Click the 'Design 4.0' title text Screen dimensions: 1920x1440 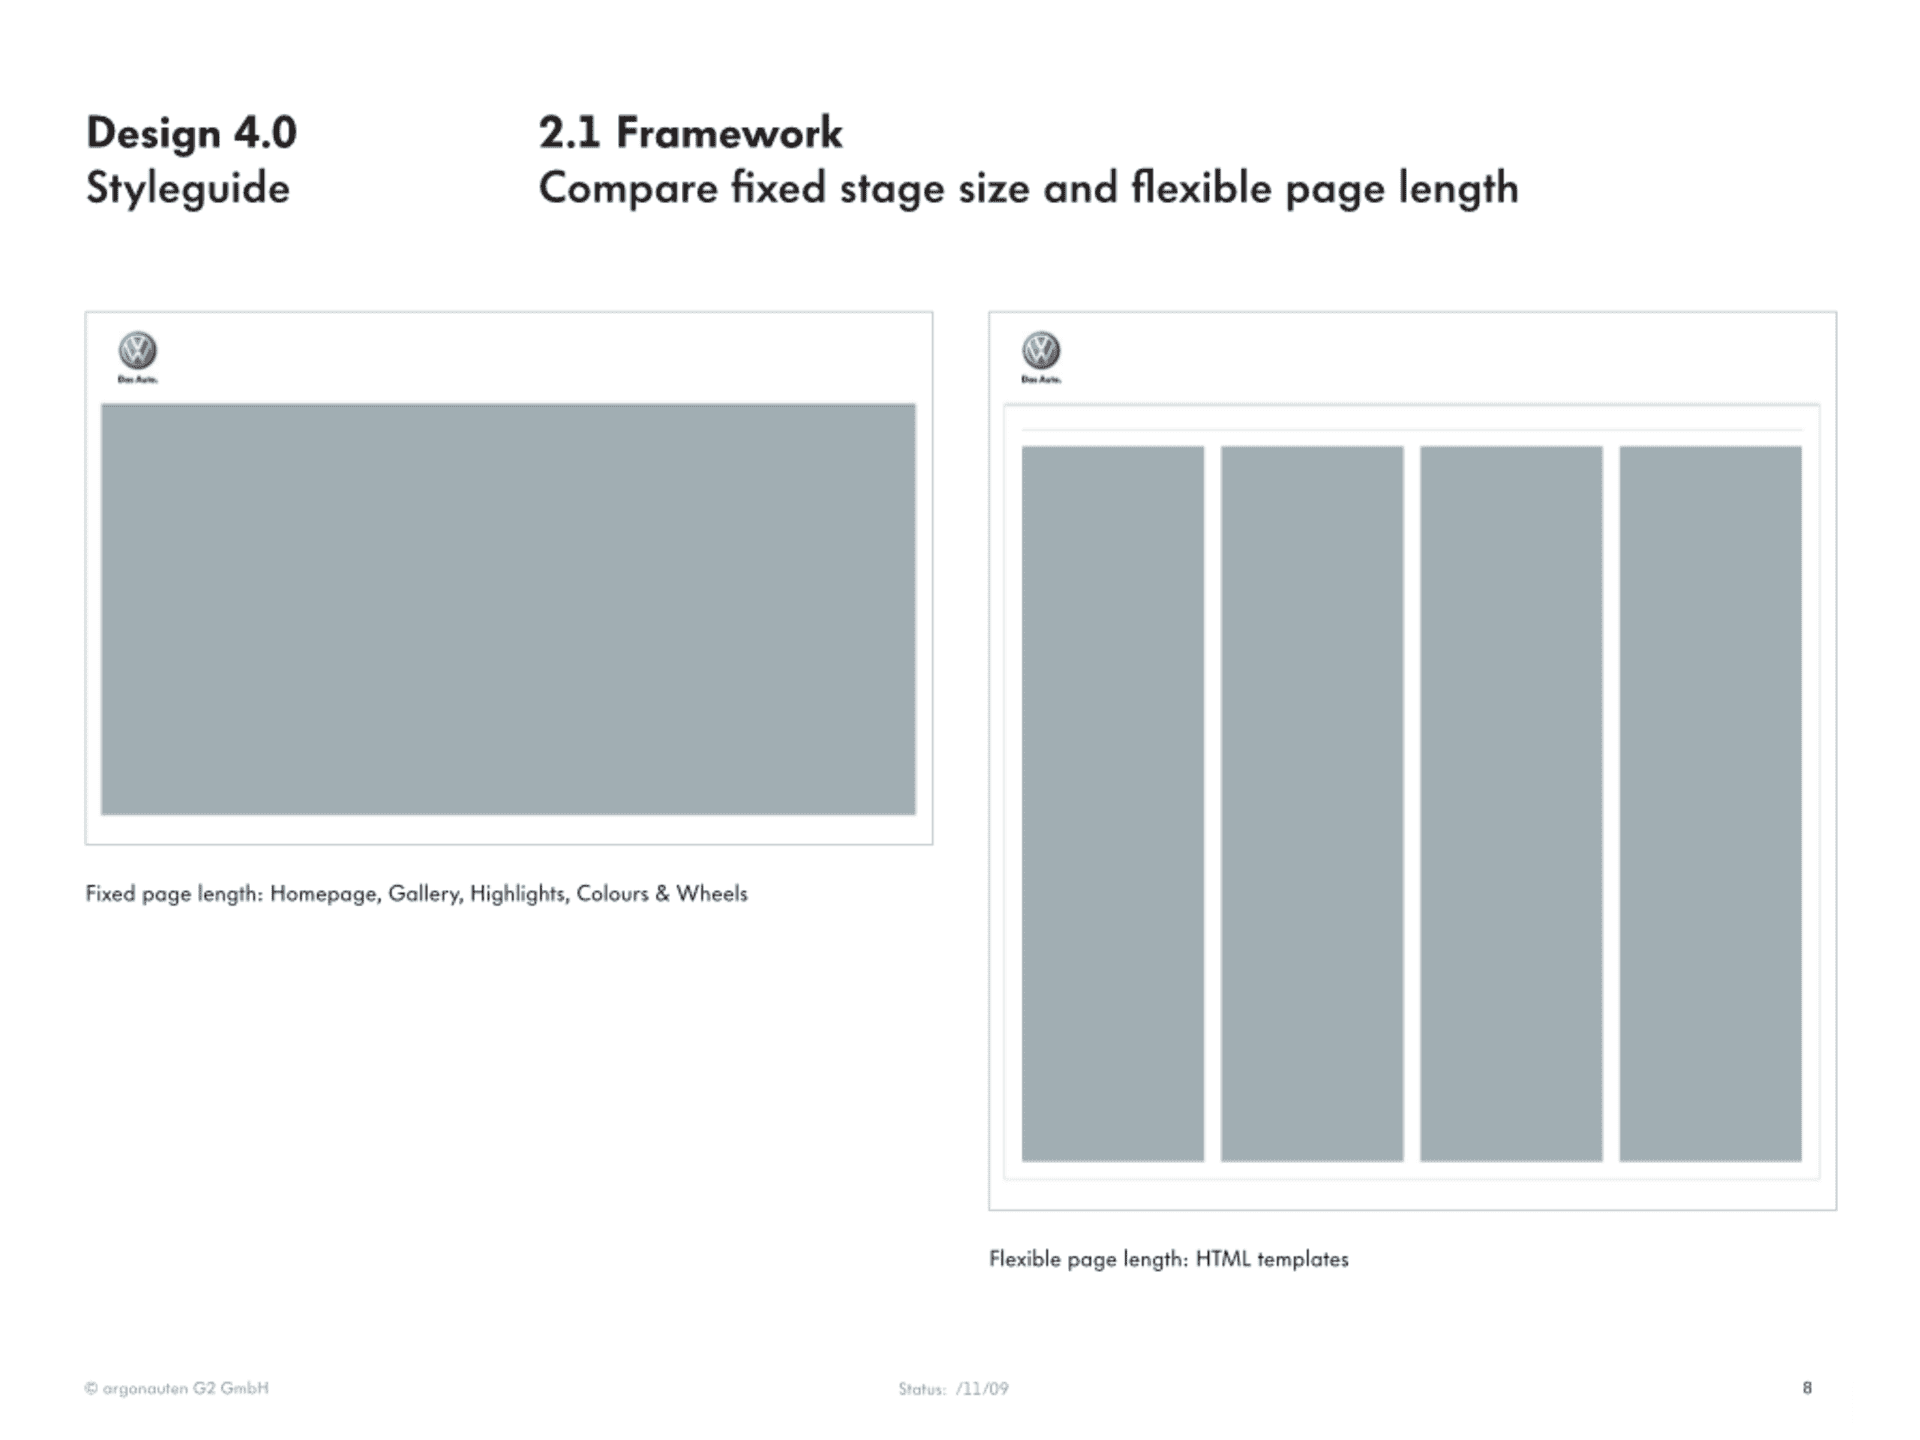coord(191,133)
